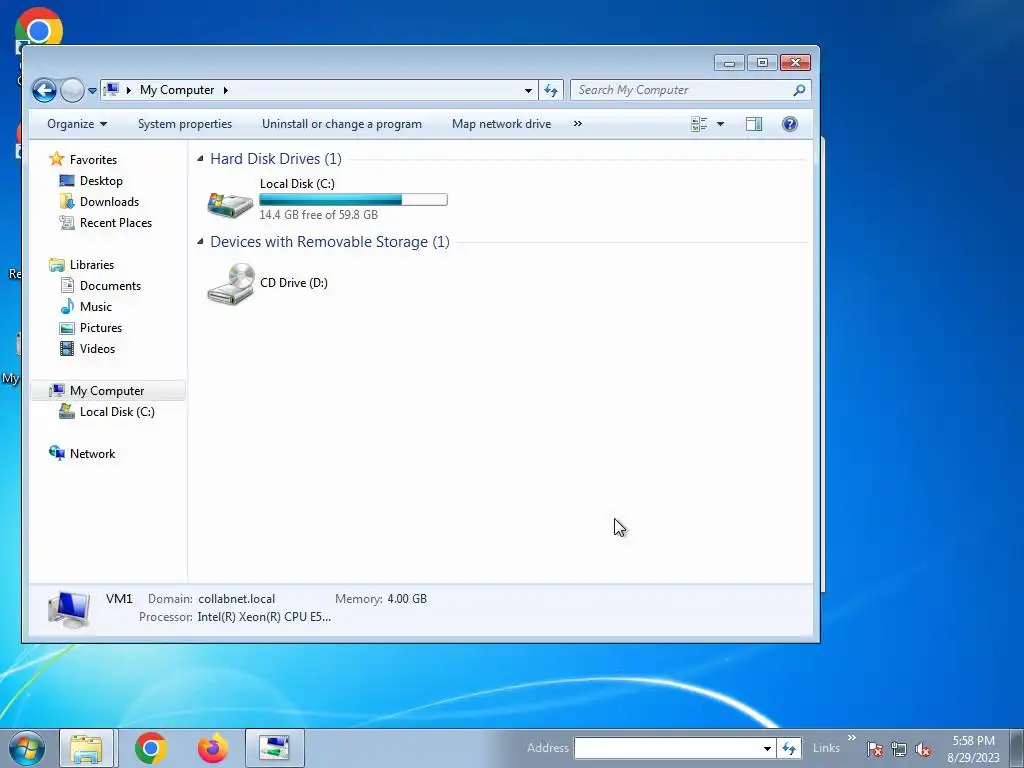Click the greyed Forward navigation button
Image resolution: width=1024 pixels, height=768 pixels.
pos(72,90)
